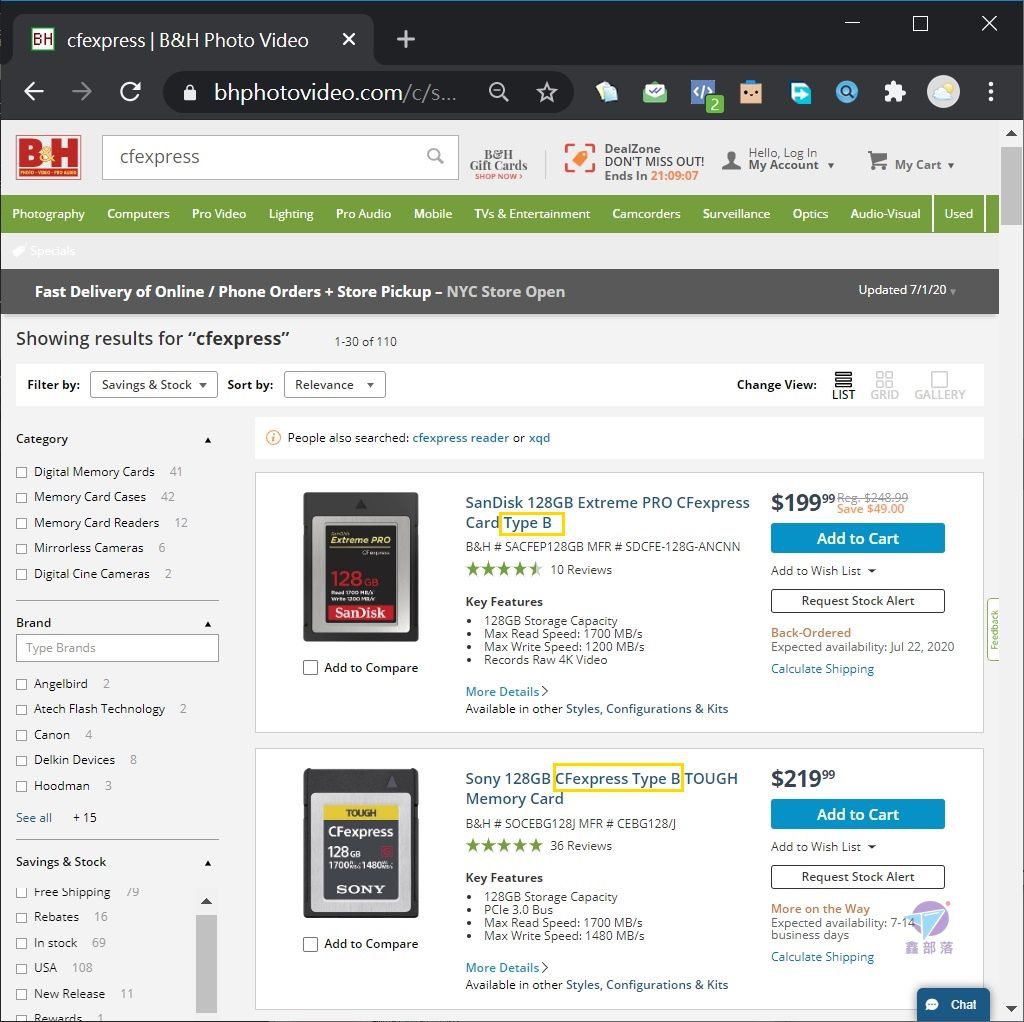Click the Savings & Stock list scrollbar

(x=206, y=963)
